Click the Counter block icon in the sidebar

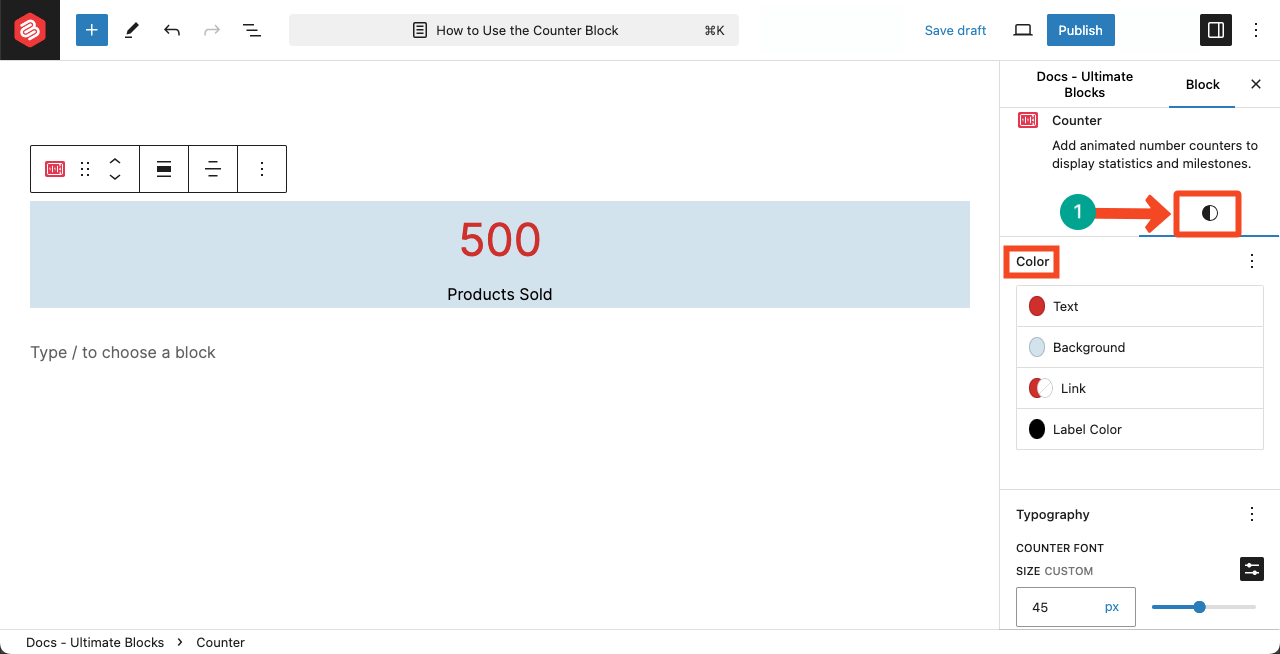coord(1028,120)
